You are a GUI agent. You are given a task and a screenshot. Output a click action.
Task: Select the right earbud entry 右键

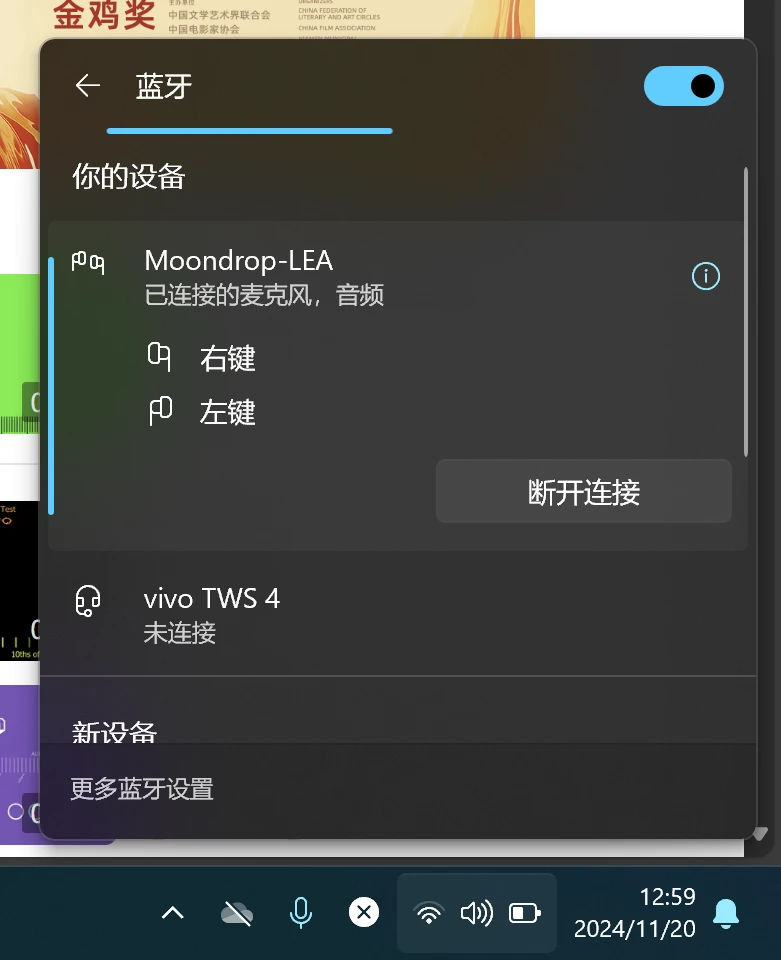(202, 358)
